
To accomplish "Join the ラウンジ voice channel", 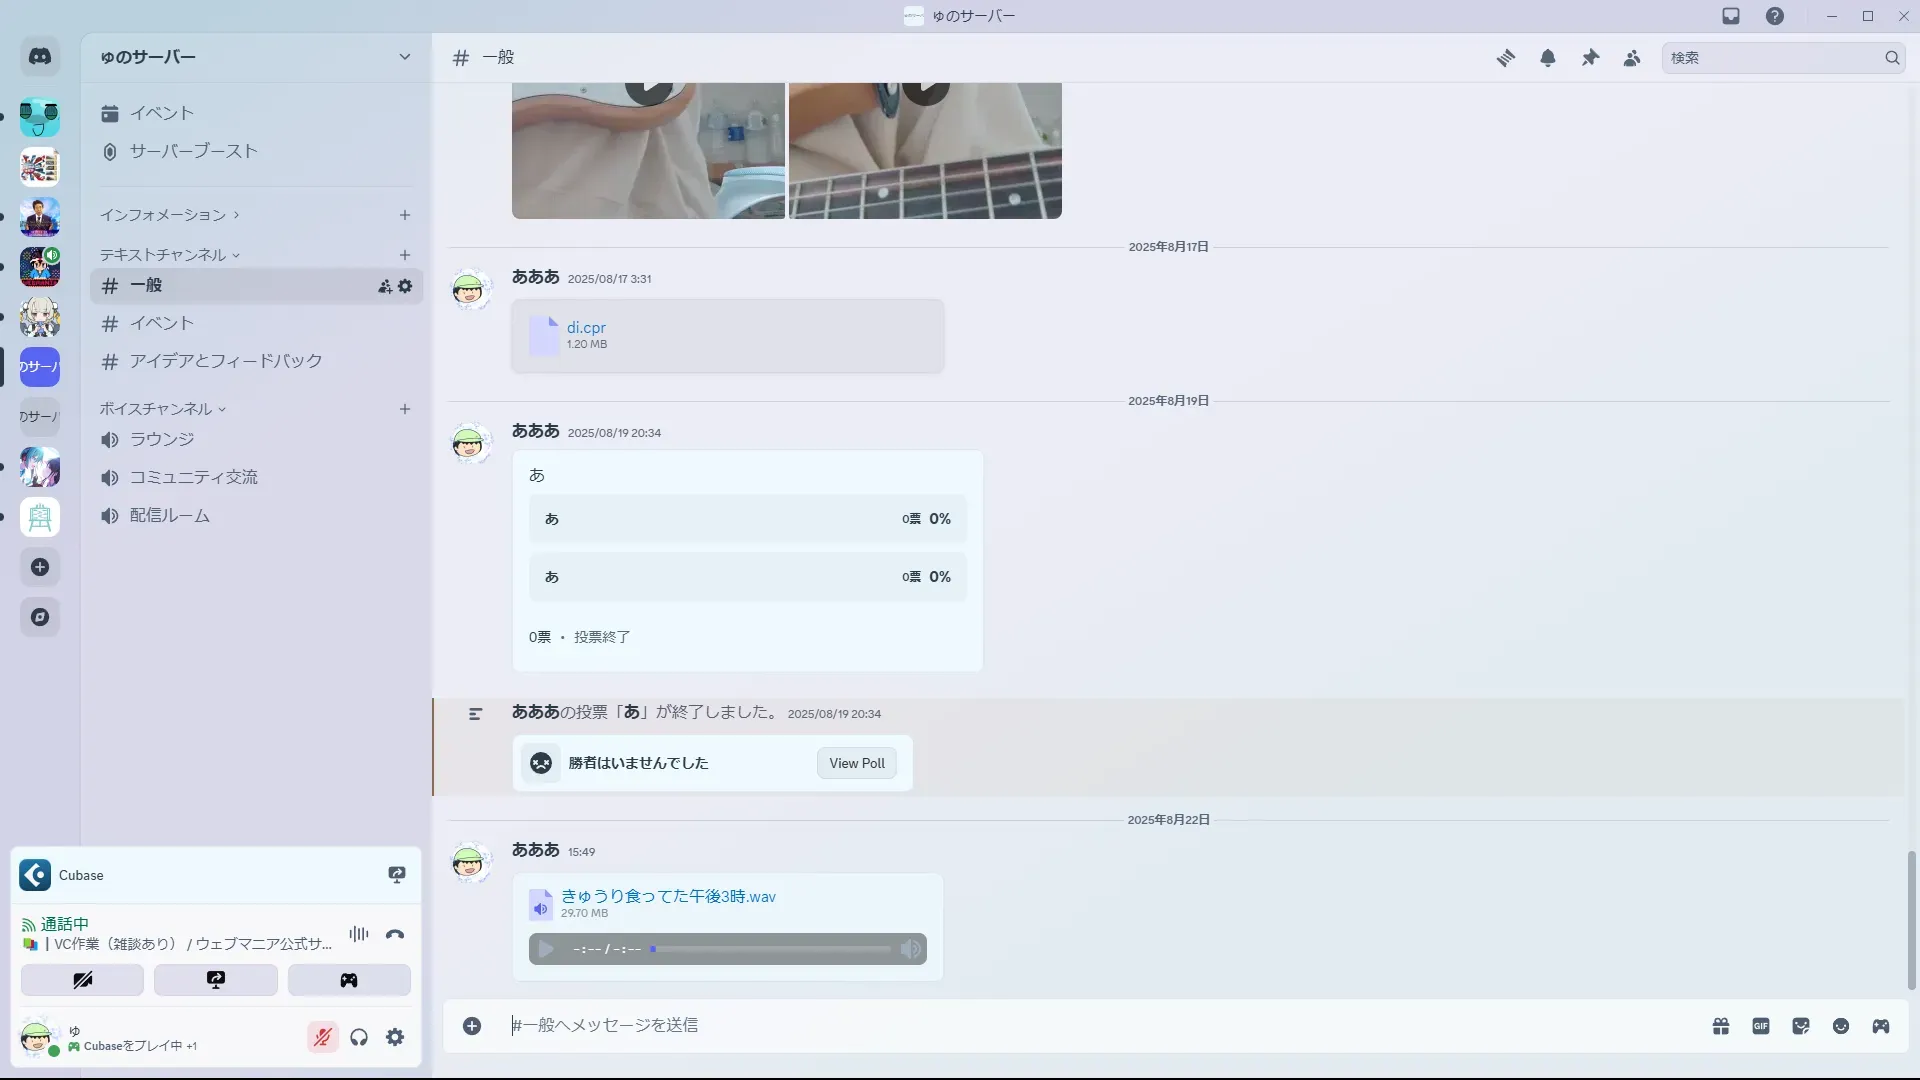I will pos(162,439).
